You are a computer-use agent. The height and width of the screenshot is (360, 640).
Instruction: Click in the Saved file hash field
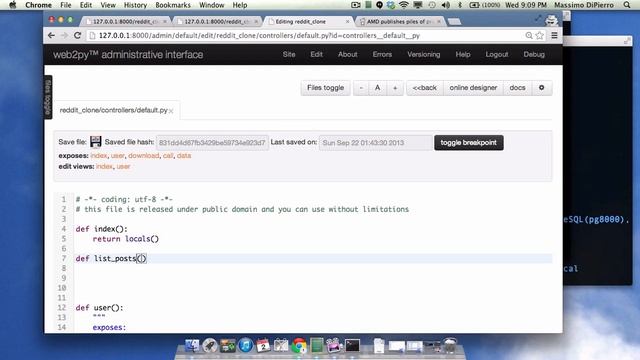point(212,142)
